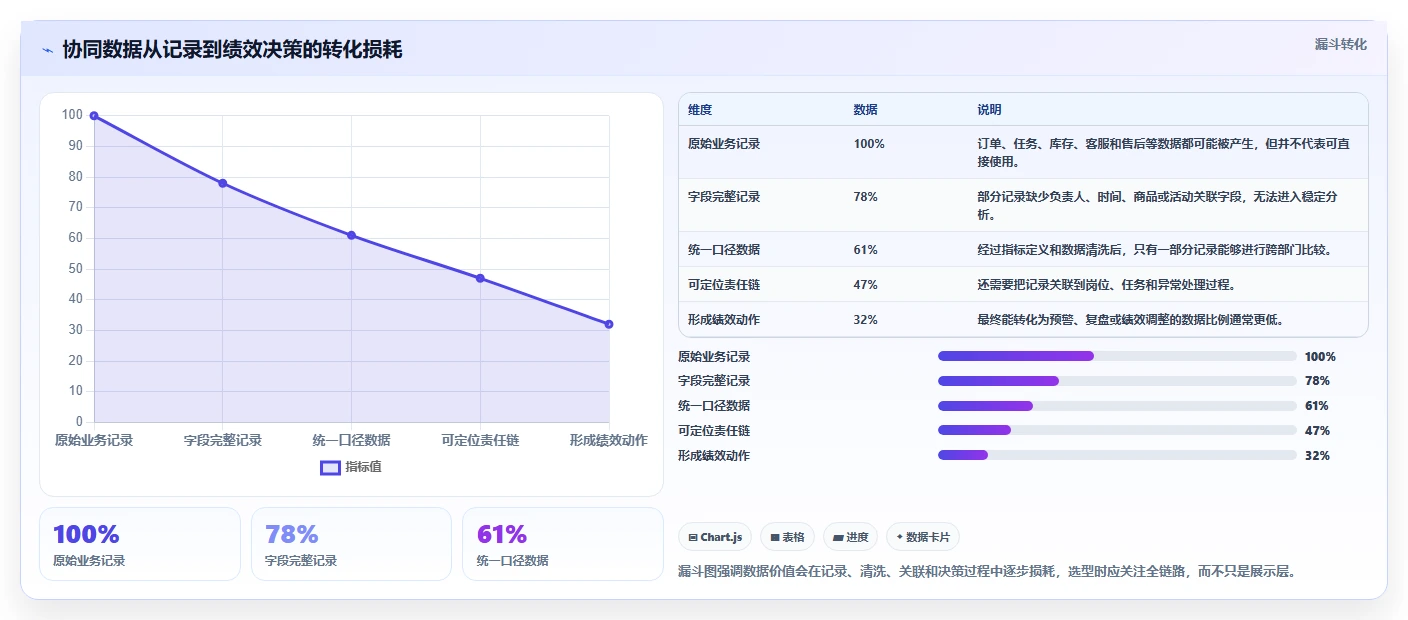Click x-axis label 字段完整记录 under chart

tap(223, 440)
